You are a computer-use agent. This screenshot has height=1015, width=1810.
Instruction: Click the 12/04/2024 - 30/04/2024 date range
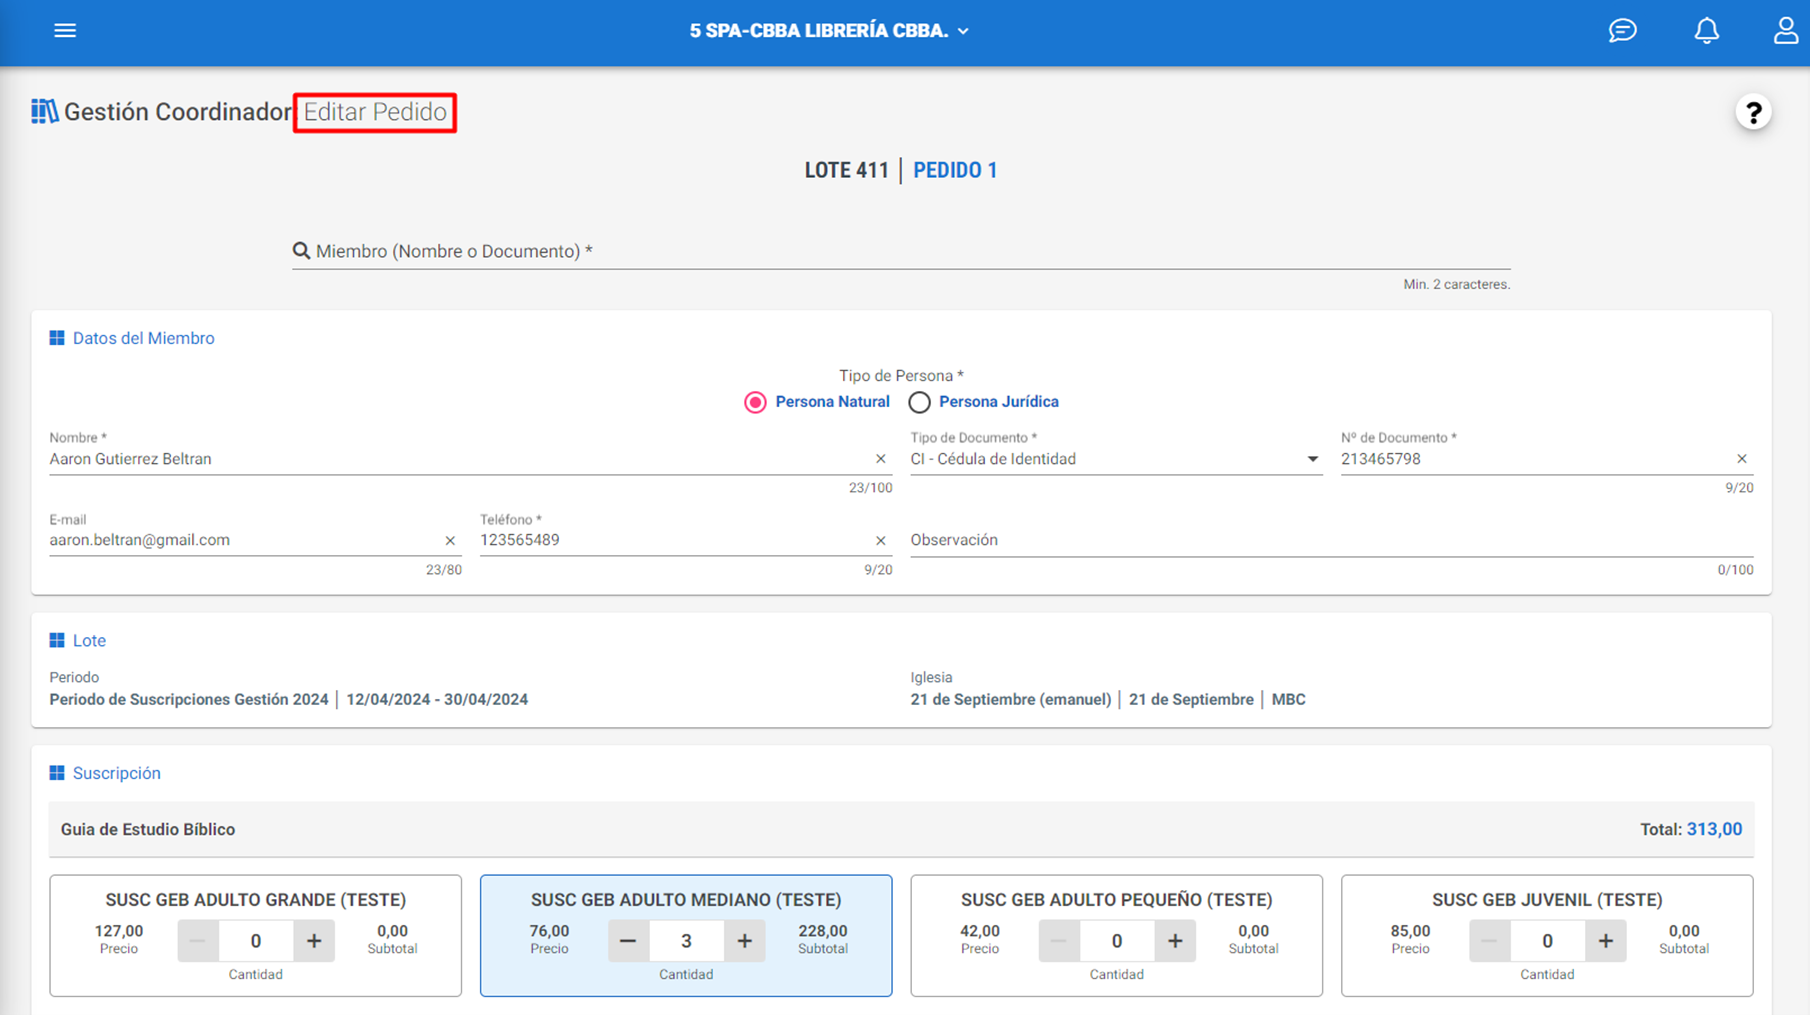[437, 699]
